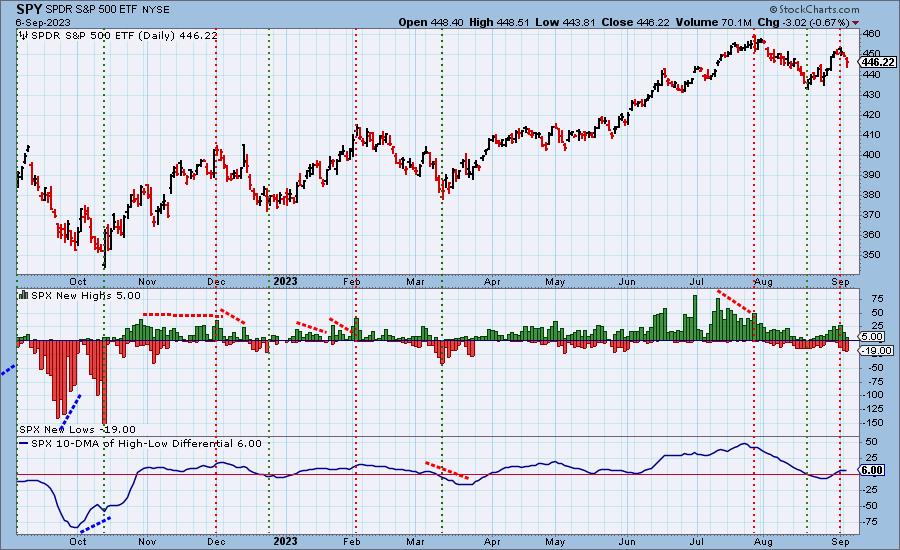Click the Mar label on the bottom time axis
Screen dimensions: 900x550
(415, 541)
